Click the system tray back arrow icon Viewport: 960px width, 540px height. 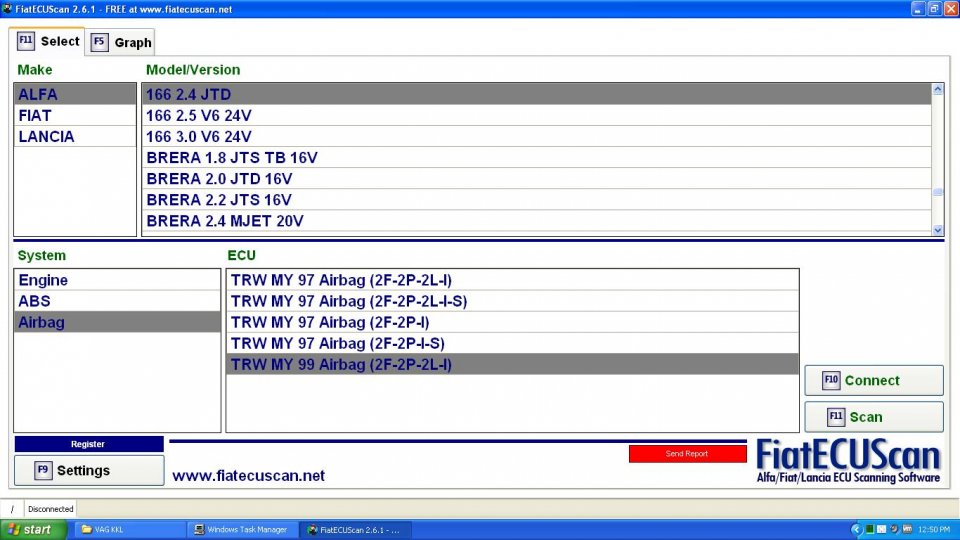pos(856,529)
